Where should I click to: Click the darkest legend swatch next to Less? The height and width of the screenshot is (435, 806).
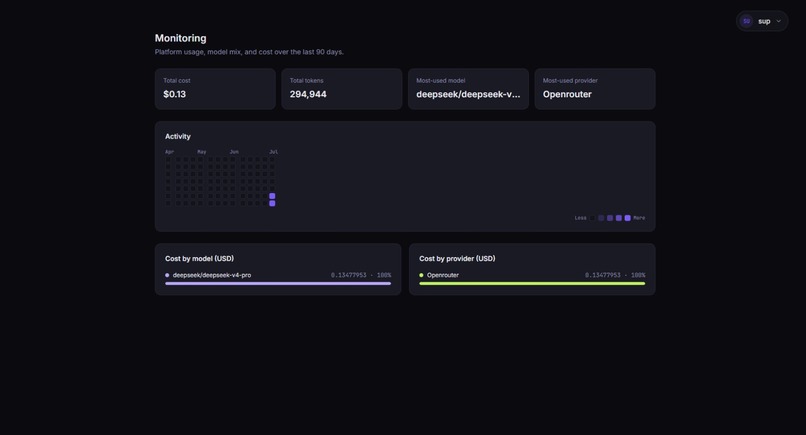point(592,218)
